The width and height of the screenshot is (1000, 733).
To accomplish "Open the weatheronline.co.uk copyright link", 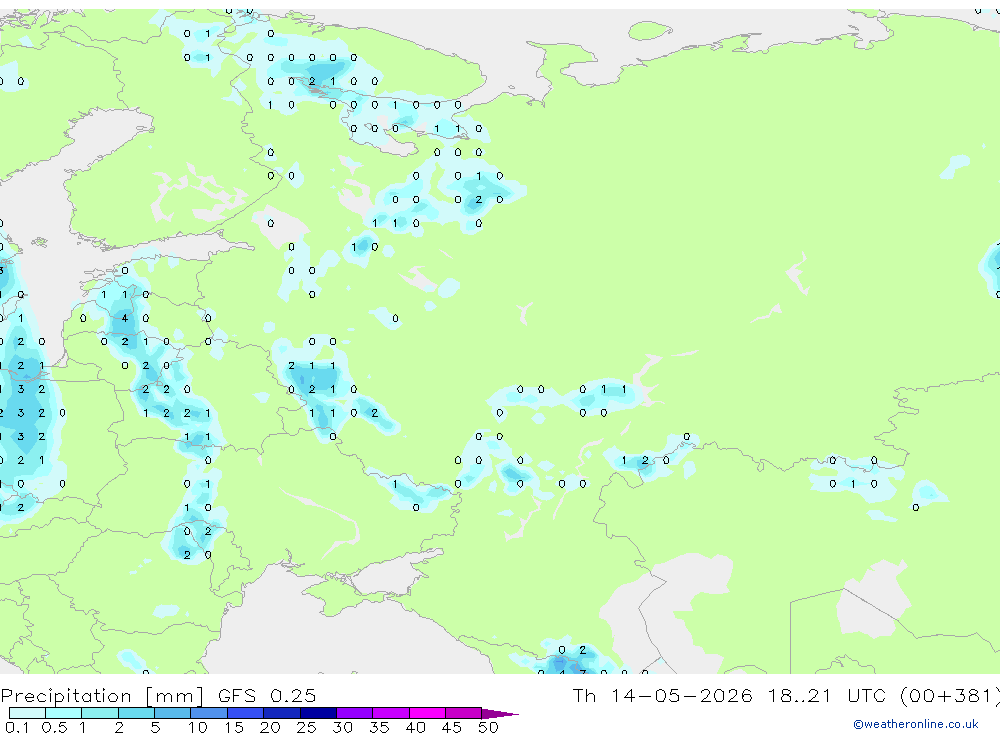I will 916,724.
